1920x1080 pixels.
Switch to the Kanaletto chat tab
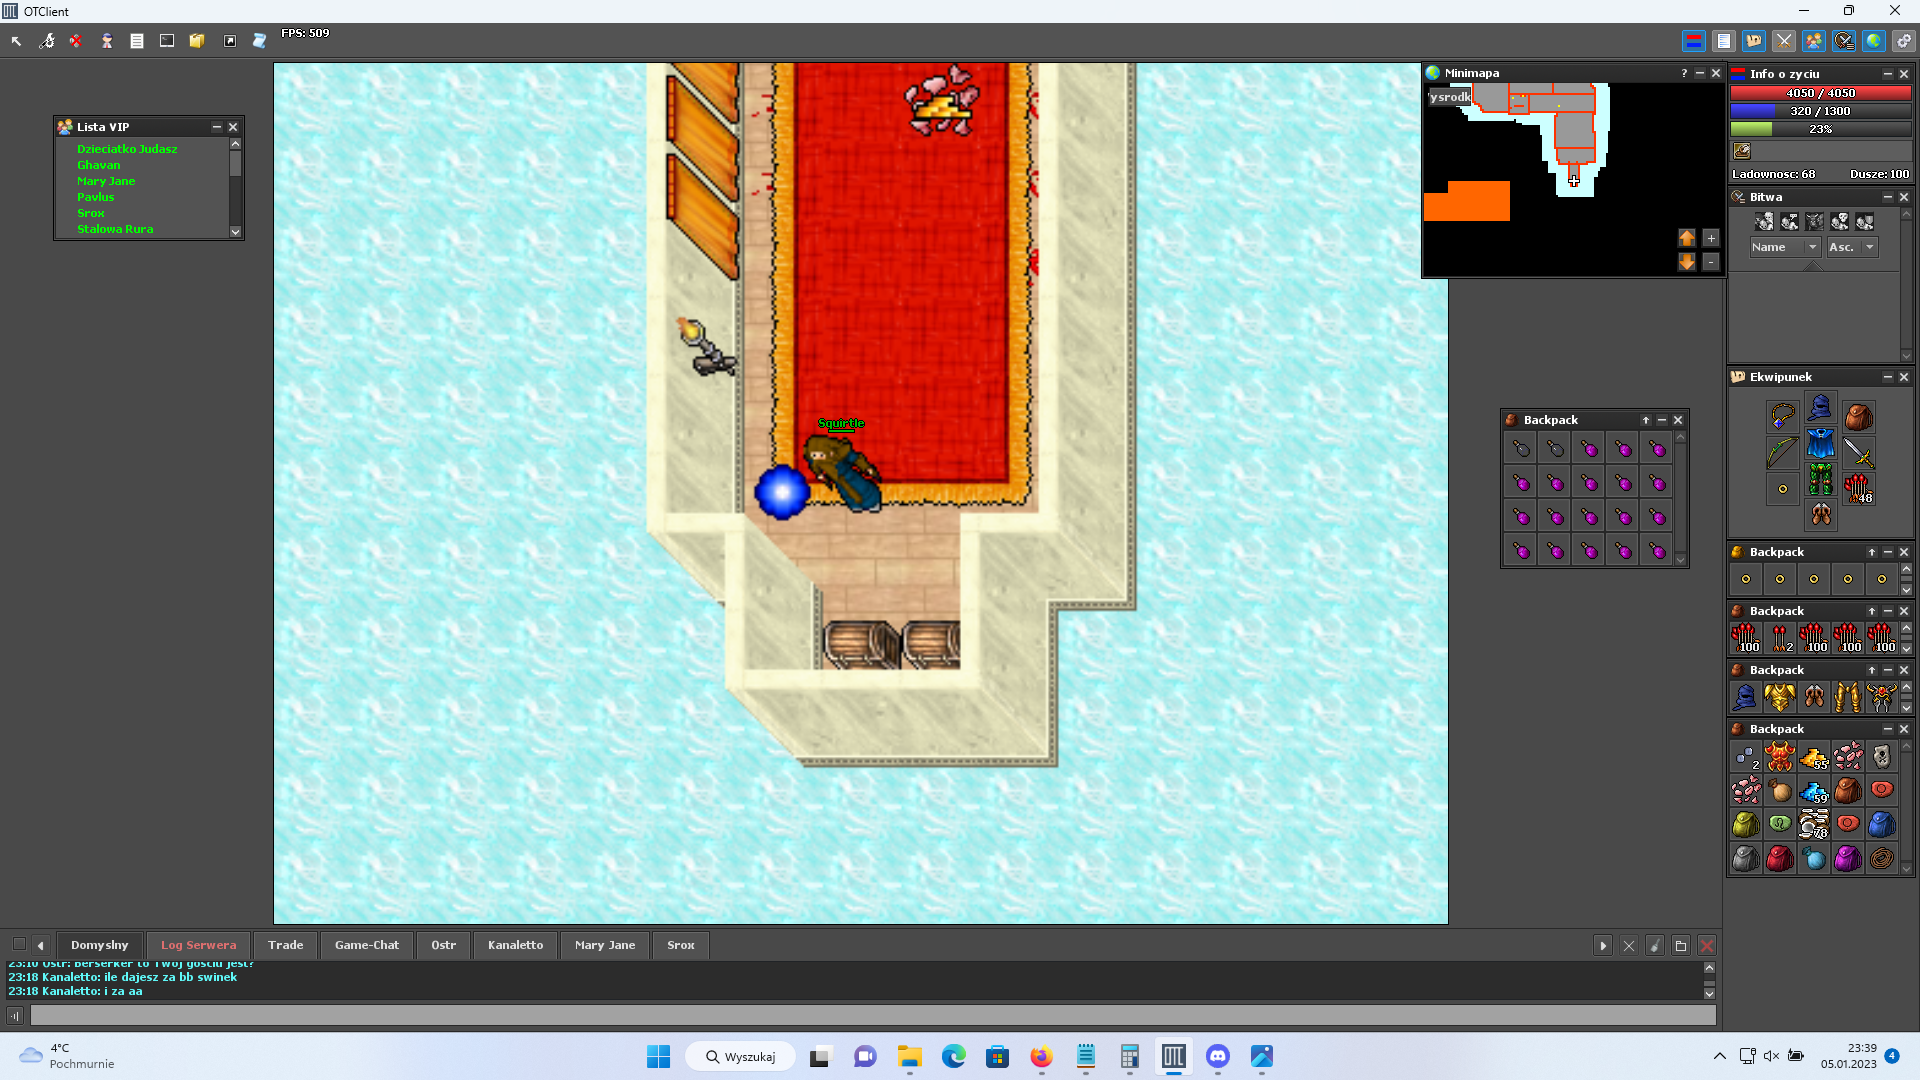(515, 945)
